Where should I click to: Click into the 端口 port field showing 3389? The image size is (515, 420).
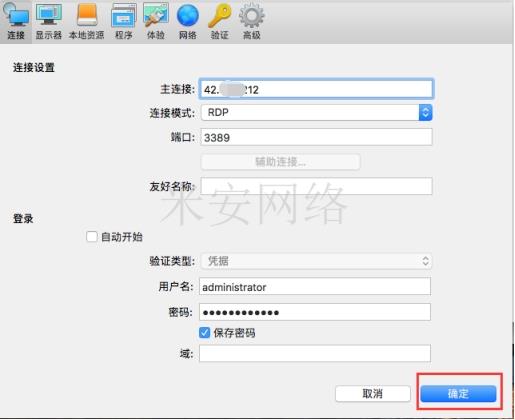[x=316, y=137]
